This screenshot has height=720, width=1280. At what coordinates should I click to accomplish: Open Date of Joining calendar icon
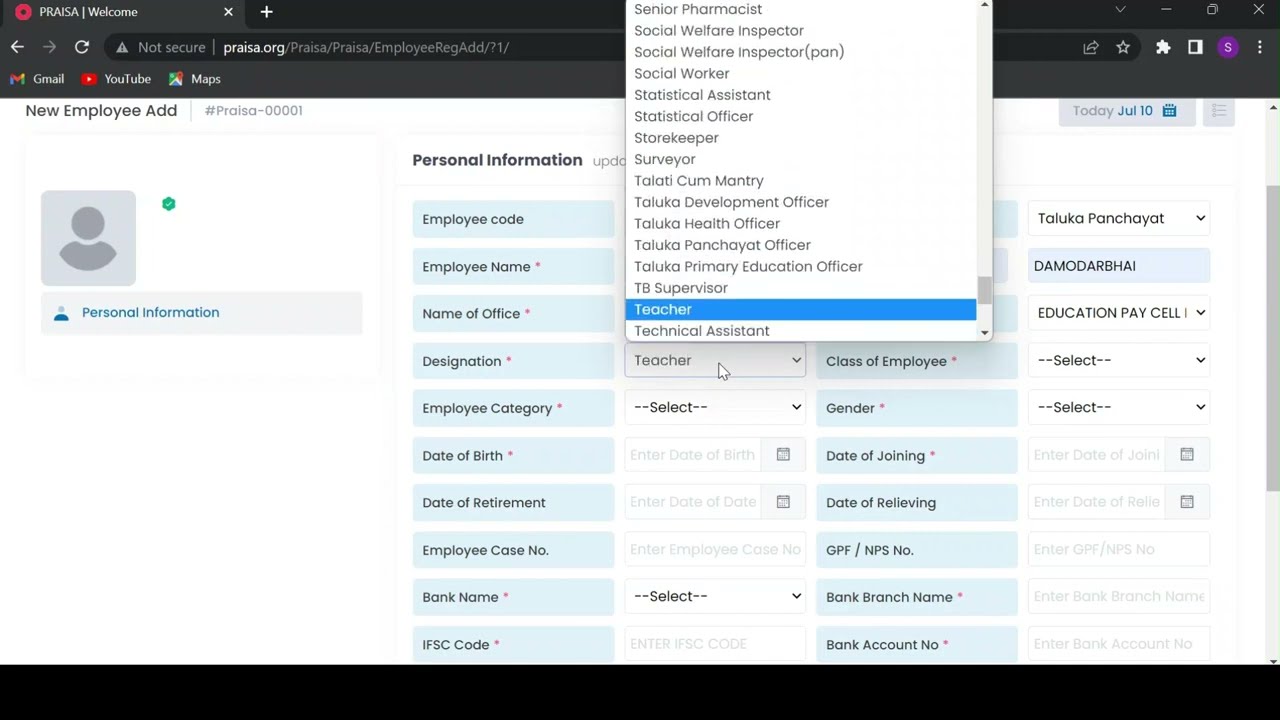click(x=1187, y=455)
